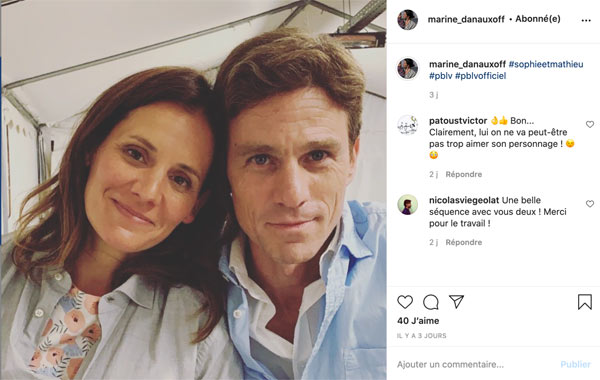600x380 pixels.
Task: Like patoustvictor's comment
Action: click(x=590, y=124)
